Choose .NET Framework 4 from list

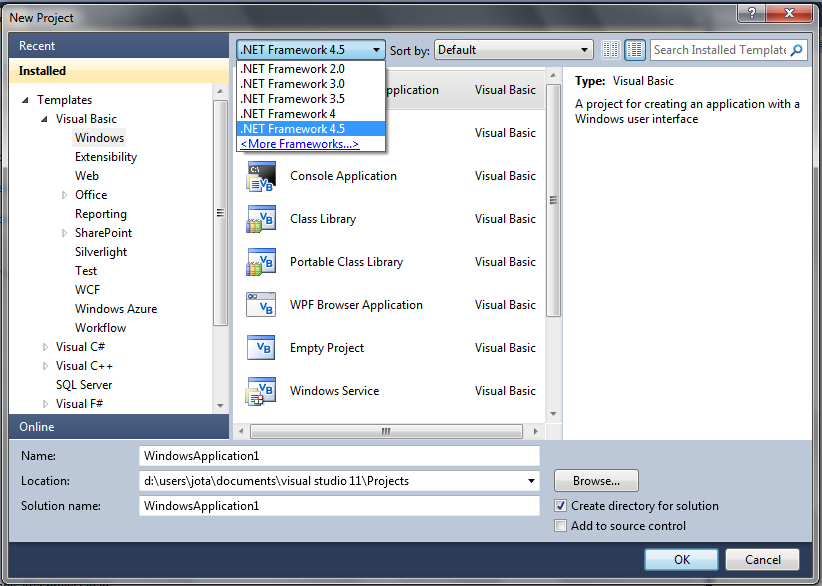(311, 114)
